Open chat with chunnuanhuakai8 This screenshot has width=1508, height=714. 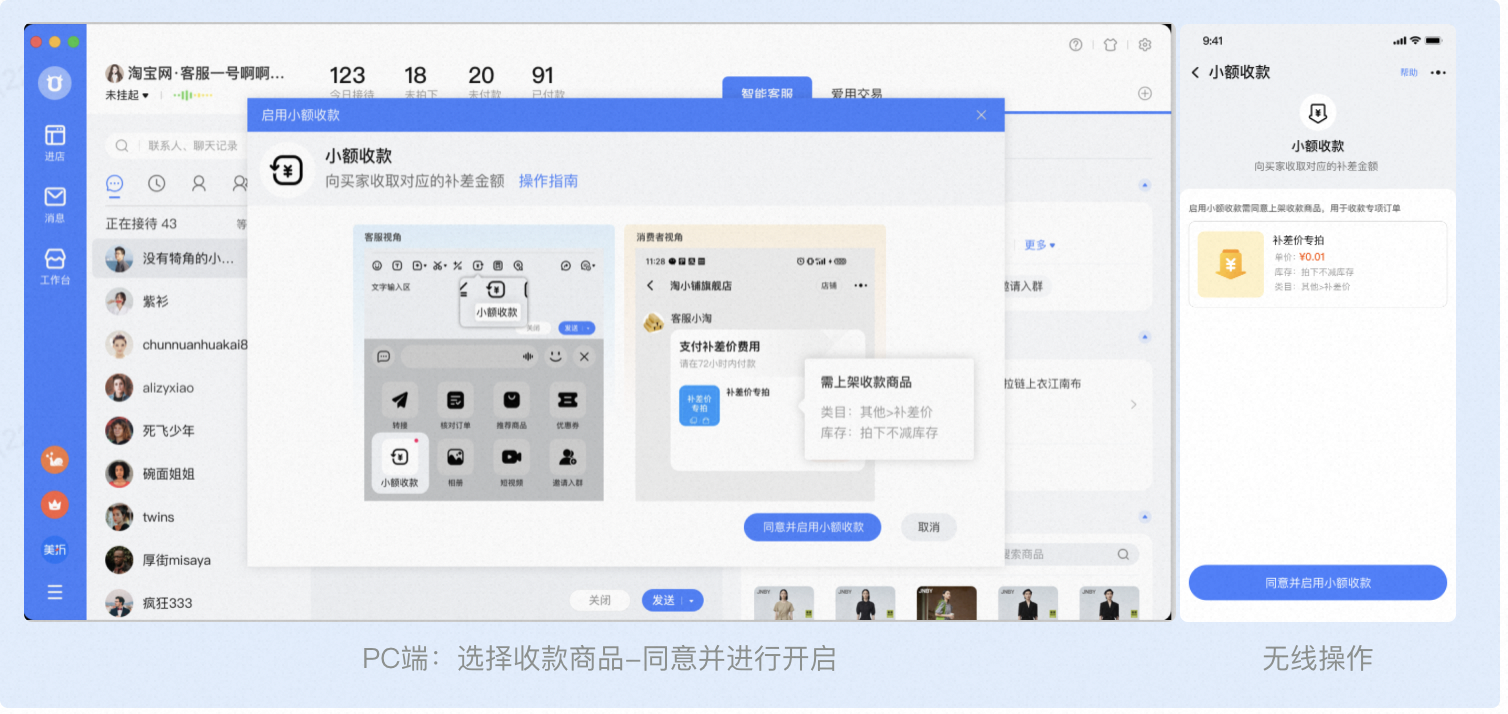pos(169,344)
